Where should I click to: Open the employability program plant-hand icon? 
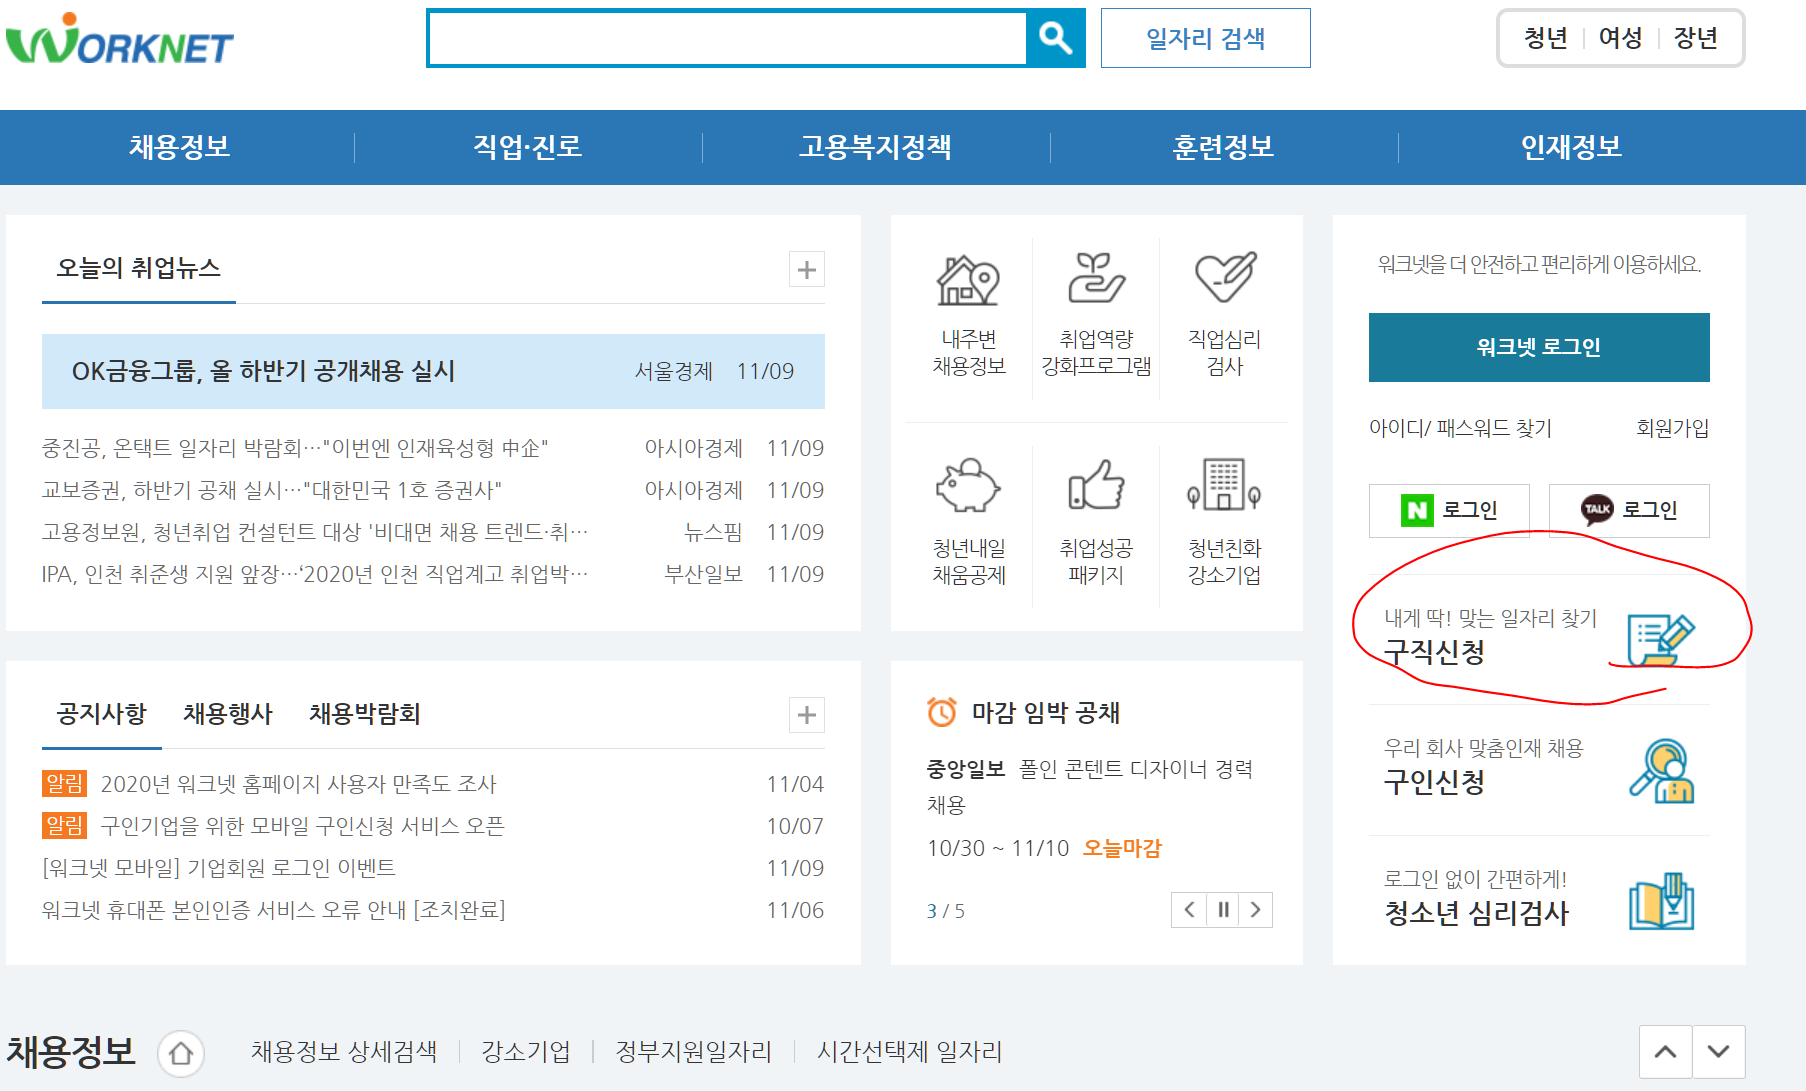coord(1096,278)
